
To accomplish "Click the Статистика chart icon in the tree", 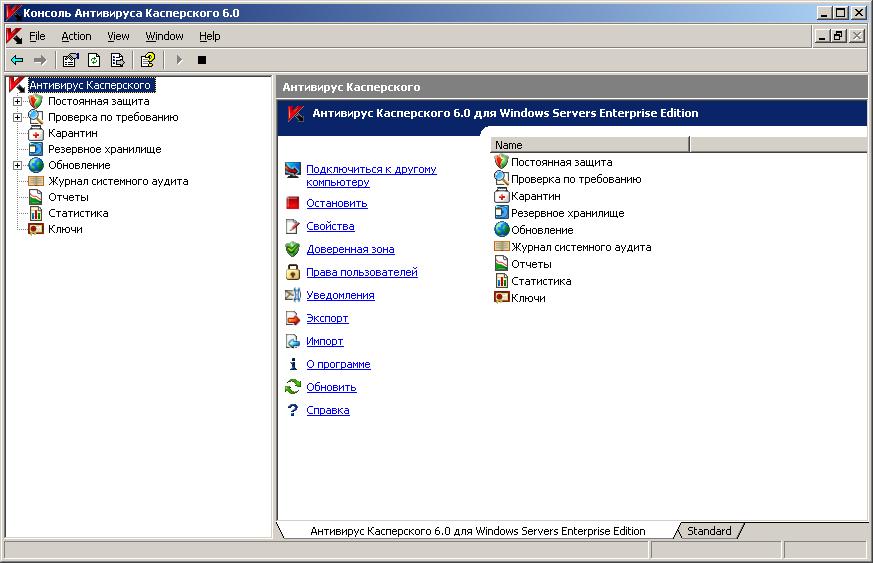I will pos(36,213).
